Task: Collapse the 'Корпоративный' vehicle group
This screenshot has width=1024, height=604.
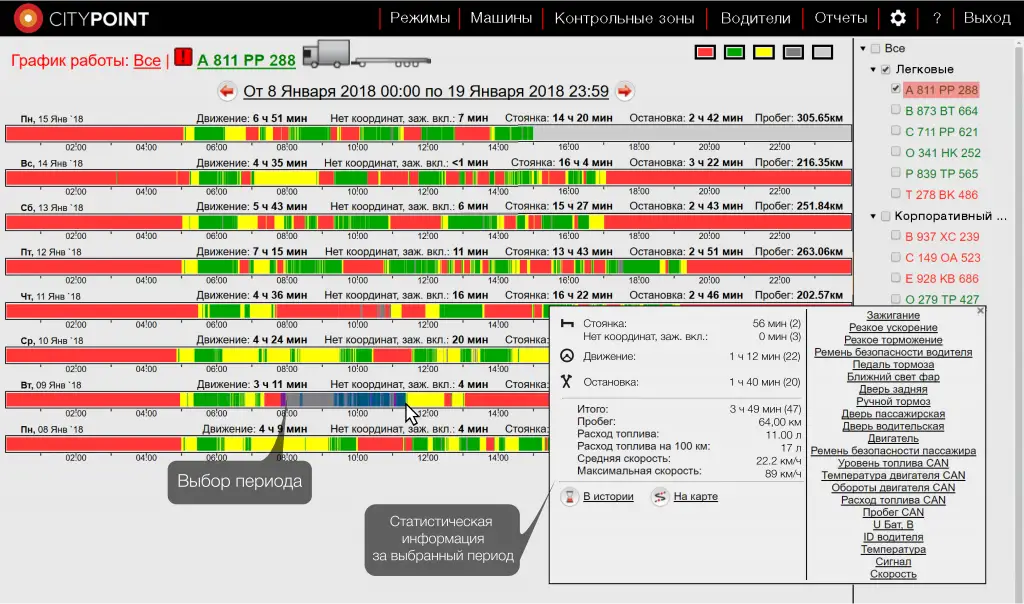Action: 870,216
